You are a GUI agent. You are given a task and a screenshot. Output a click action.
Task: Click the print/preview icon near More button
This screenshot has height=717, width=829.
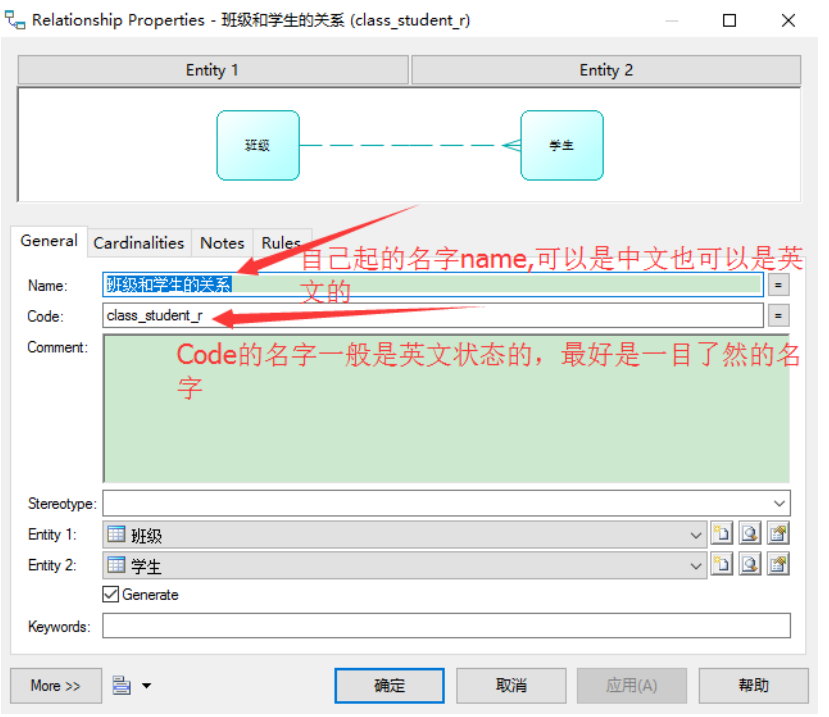coord(122,685)
